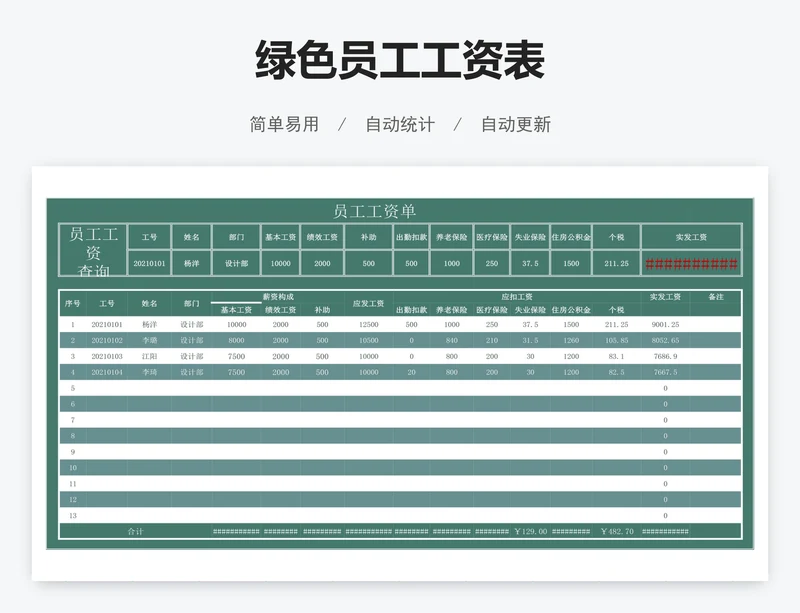
Task: Click the 82.5 个税 value
Action: point(616,372)
